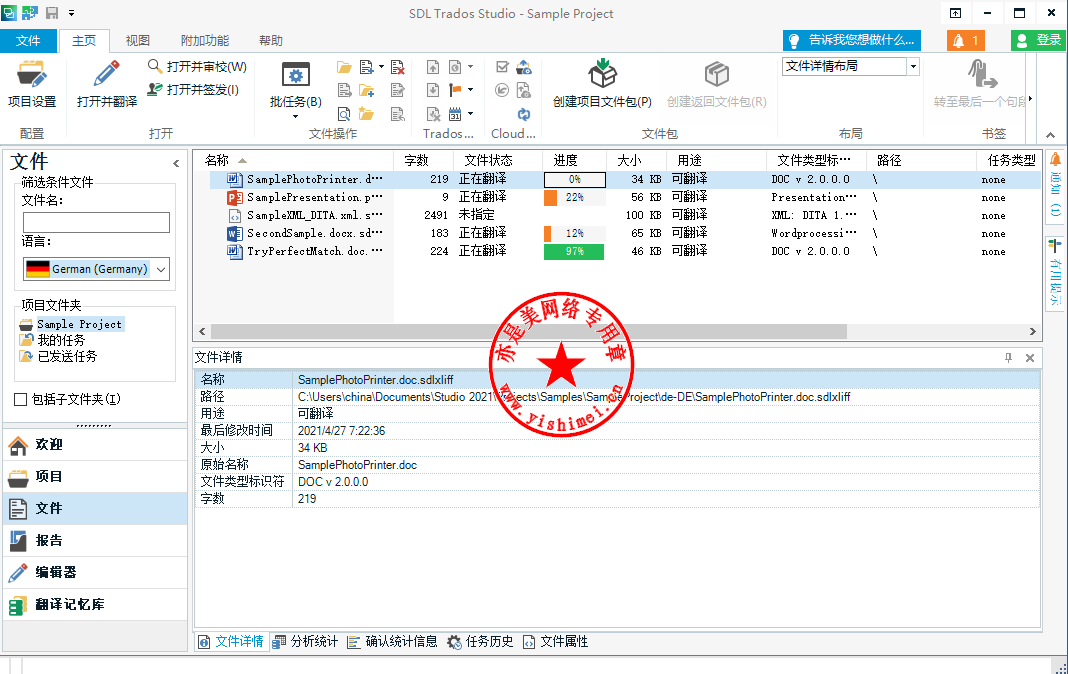Expand the 批任务(B) dropdown arrow
Viewport: 1068px width, 674px height.
(296, 116)
